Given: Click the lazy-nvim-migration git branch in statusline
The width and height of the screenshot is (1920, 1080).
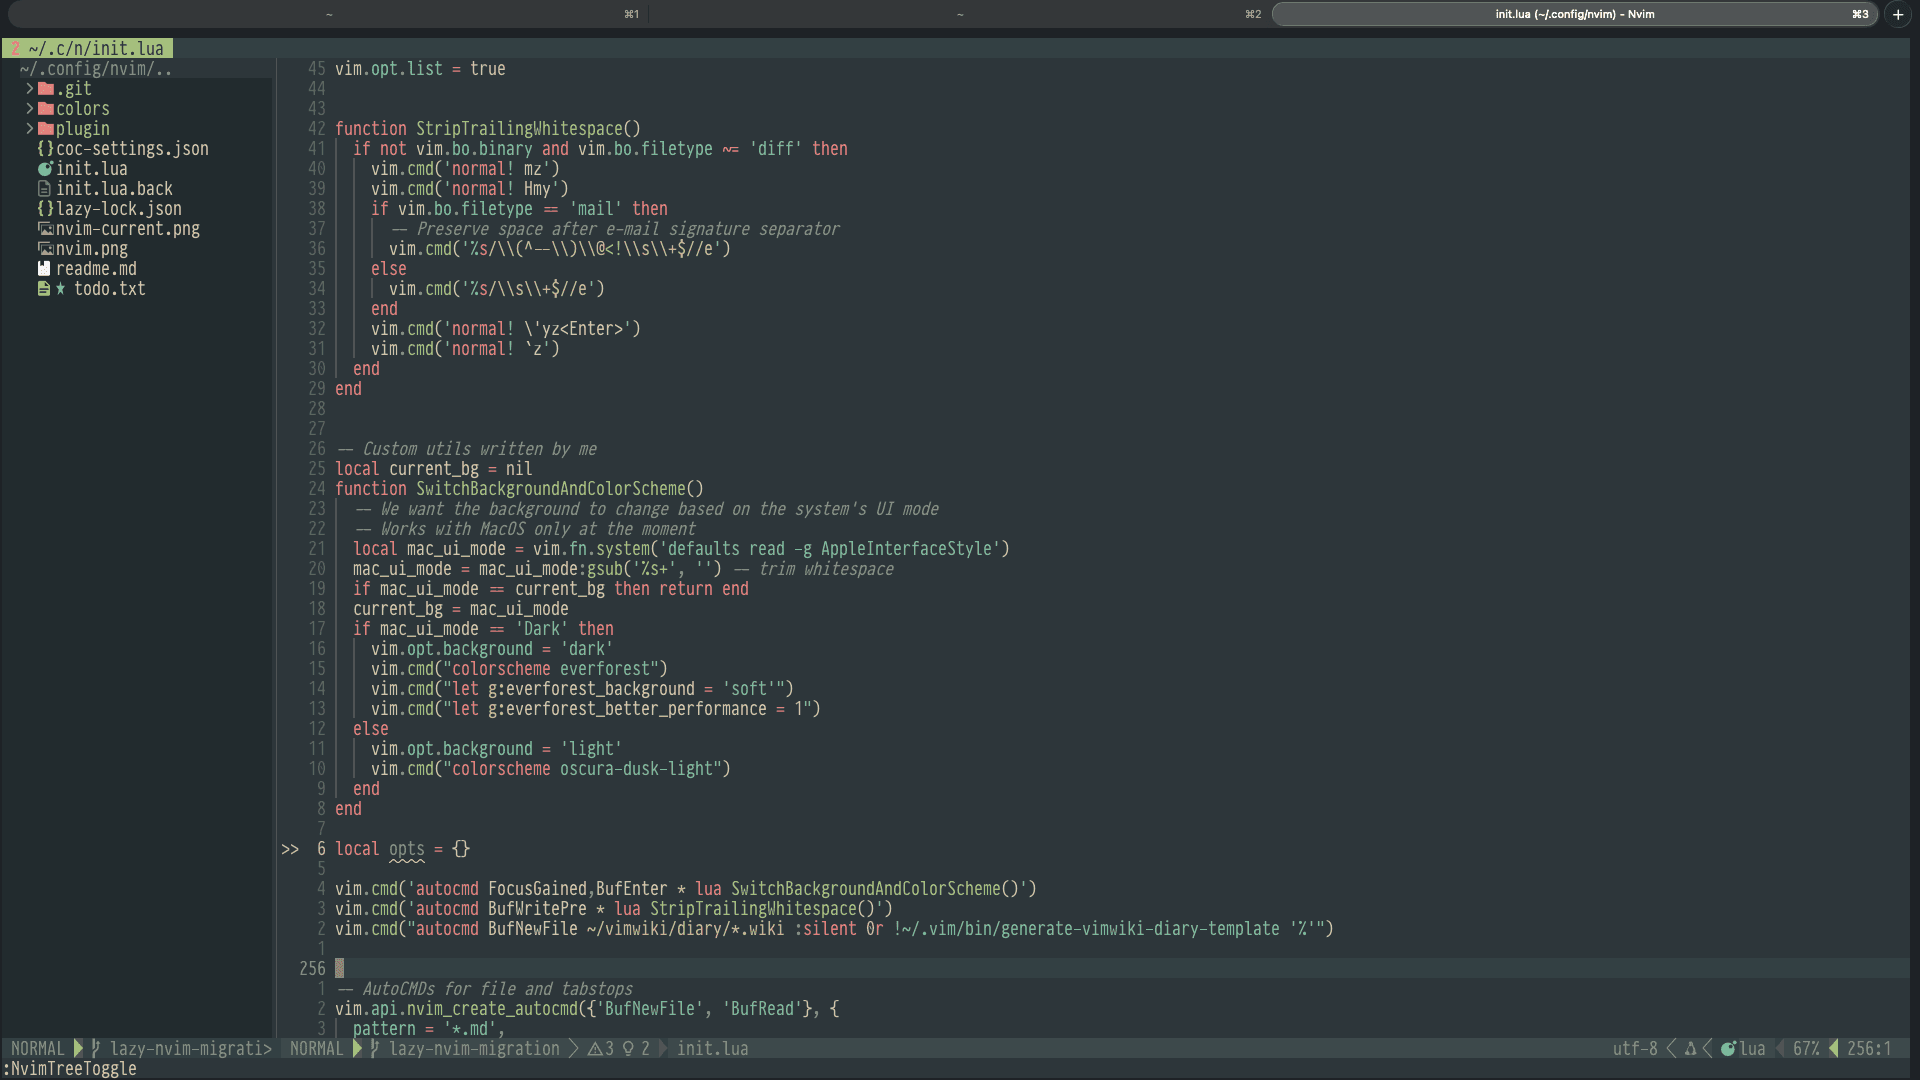Looking at the screenshot, I should [x=474, y=1049].
